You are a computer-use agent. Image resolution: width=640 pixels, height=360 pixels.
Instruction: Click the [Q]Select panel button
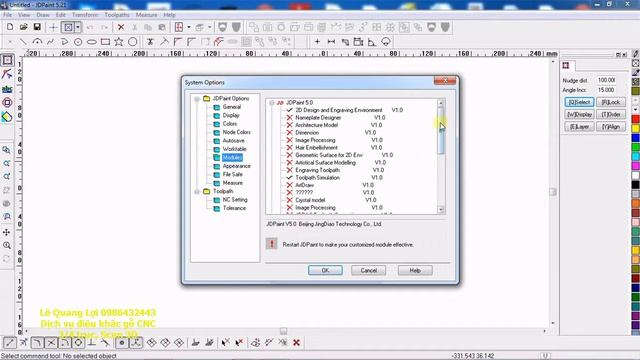[579, 102]
